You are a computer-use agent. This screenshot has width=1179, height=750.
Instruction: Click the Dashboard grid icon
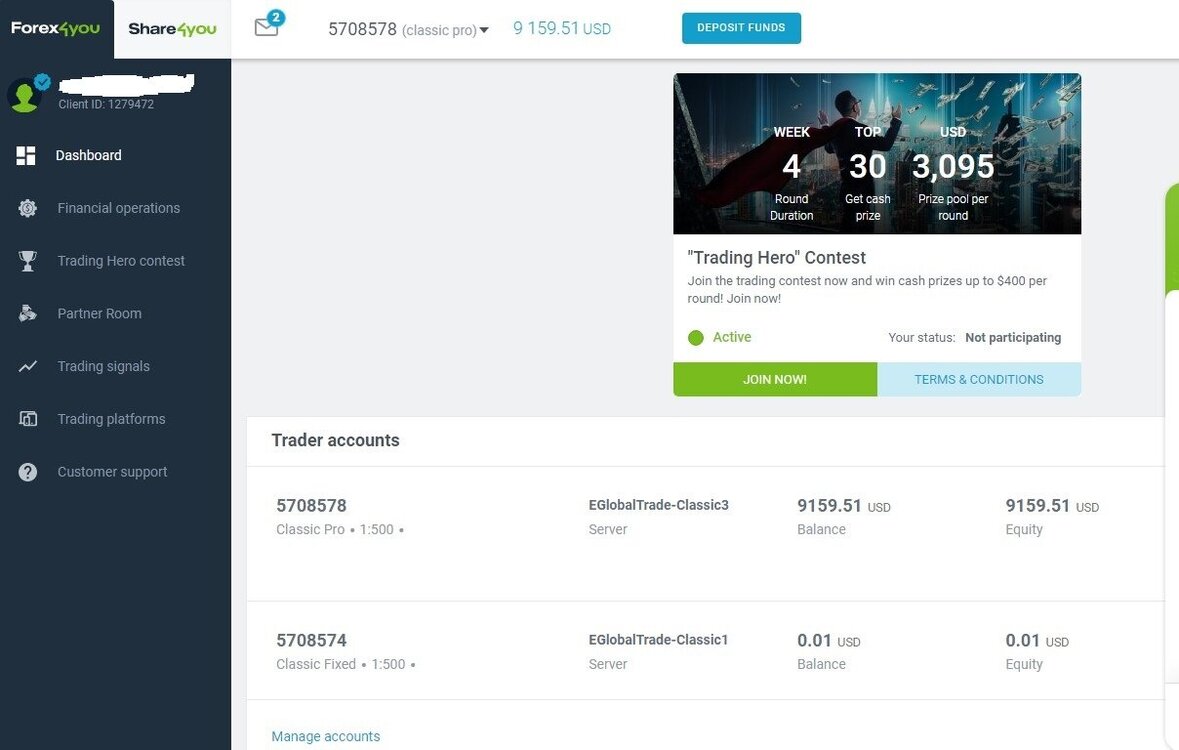coord(26,156)
